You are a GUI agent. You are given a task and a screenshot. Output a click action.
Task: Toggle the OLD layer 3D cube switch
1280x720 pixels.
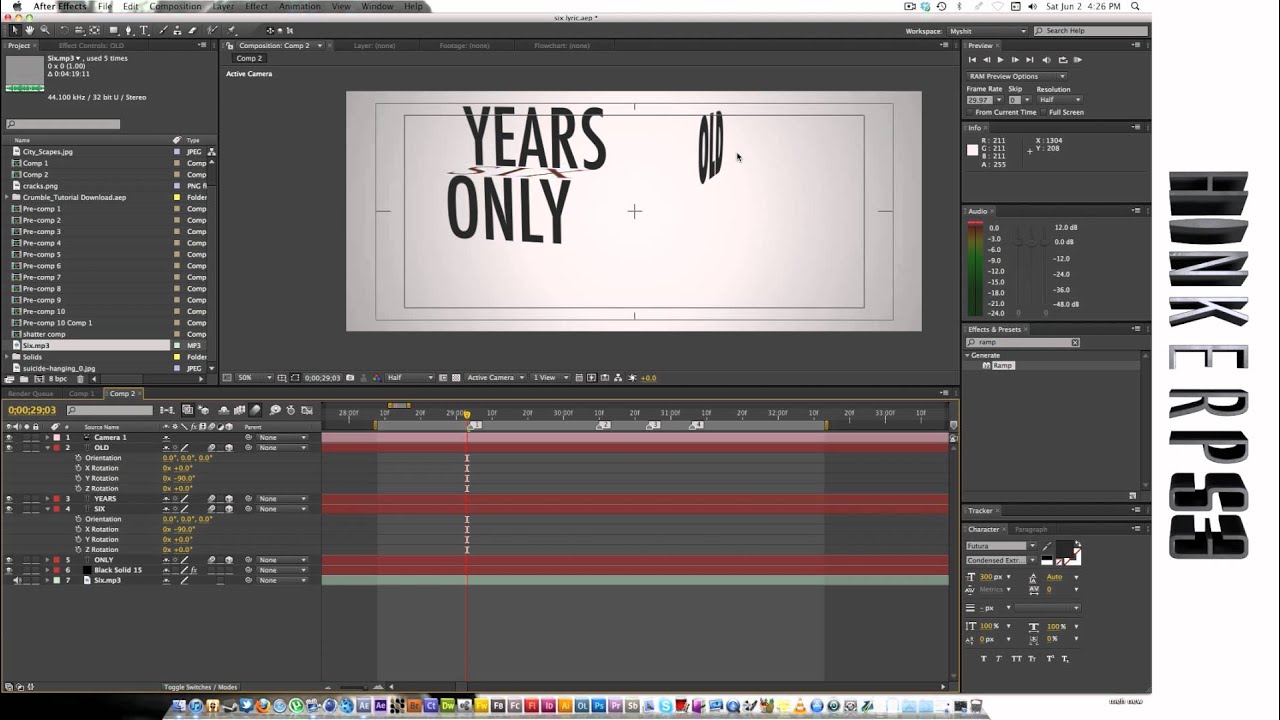pyautogui.click(x=228, y=447)
